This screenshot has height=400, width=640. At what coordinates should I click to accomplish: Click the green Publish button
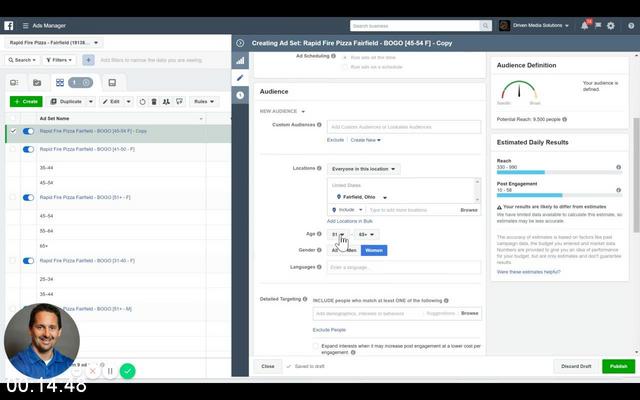pyautogui.click(x=618, y=367)
